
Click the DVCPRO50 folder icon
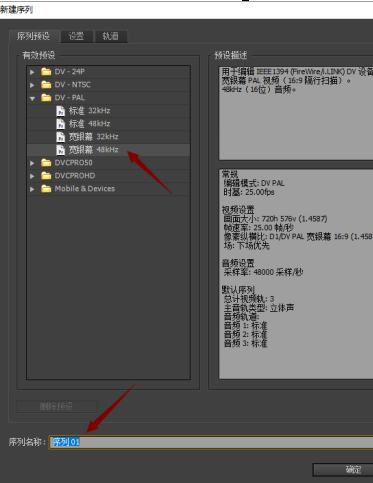[x=46, y=162]
